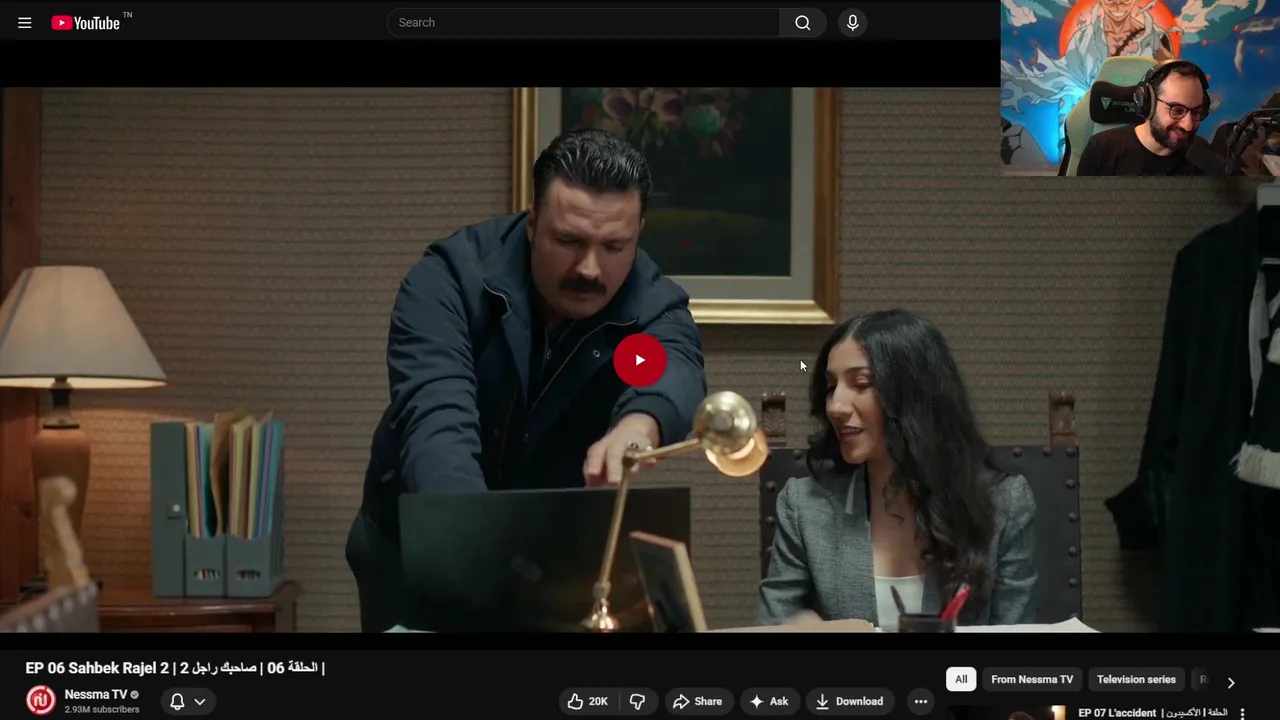
Task: Click the EP 07 video thumbnail
Action: tap(1006, 713)
